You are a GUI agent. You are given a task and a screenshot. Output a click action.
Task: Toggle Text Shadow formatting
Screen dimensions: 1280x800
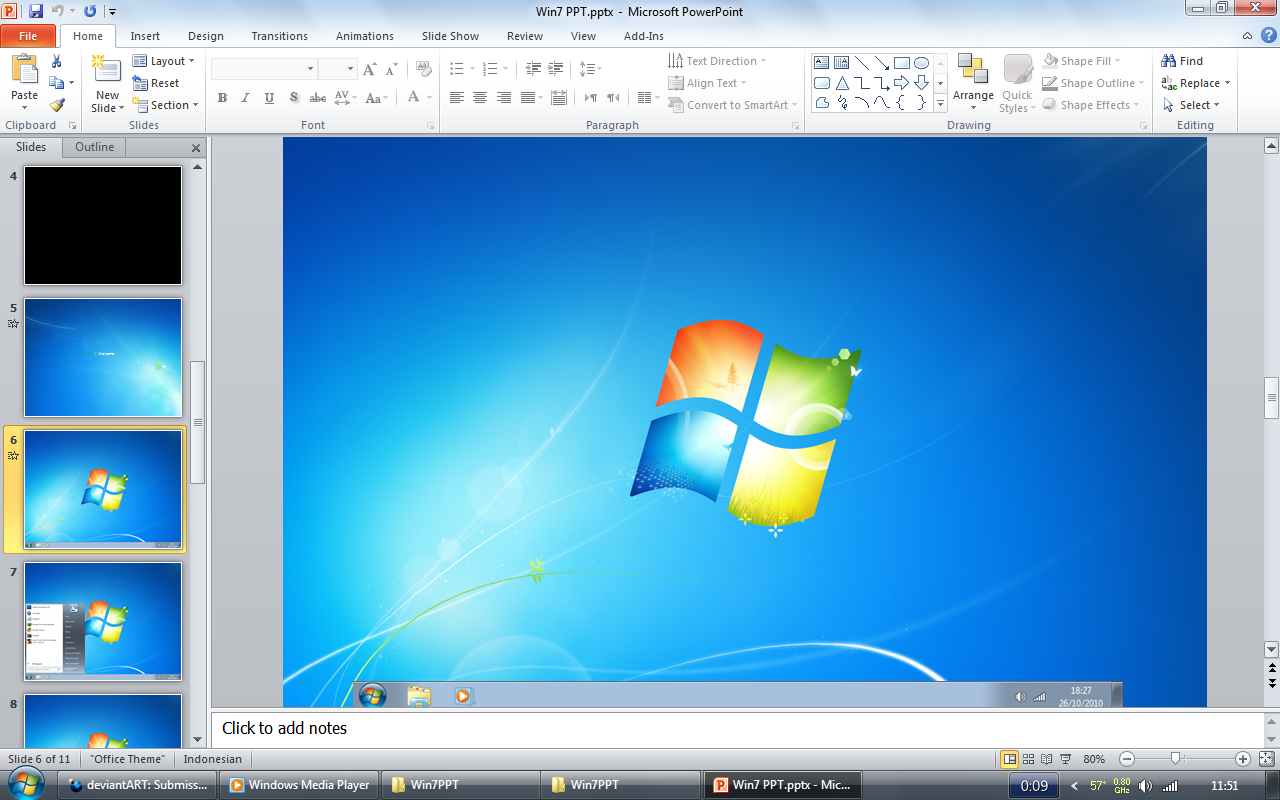(294, 98)
